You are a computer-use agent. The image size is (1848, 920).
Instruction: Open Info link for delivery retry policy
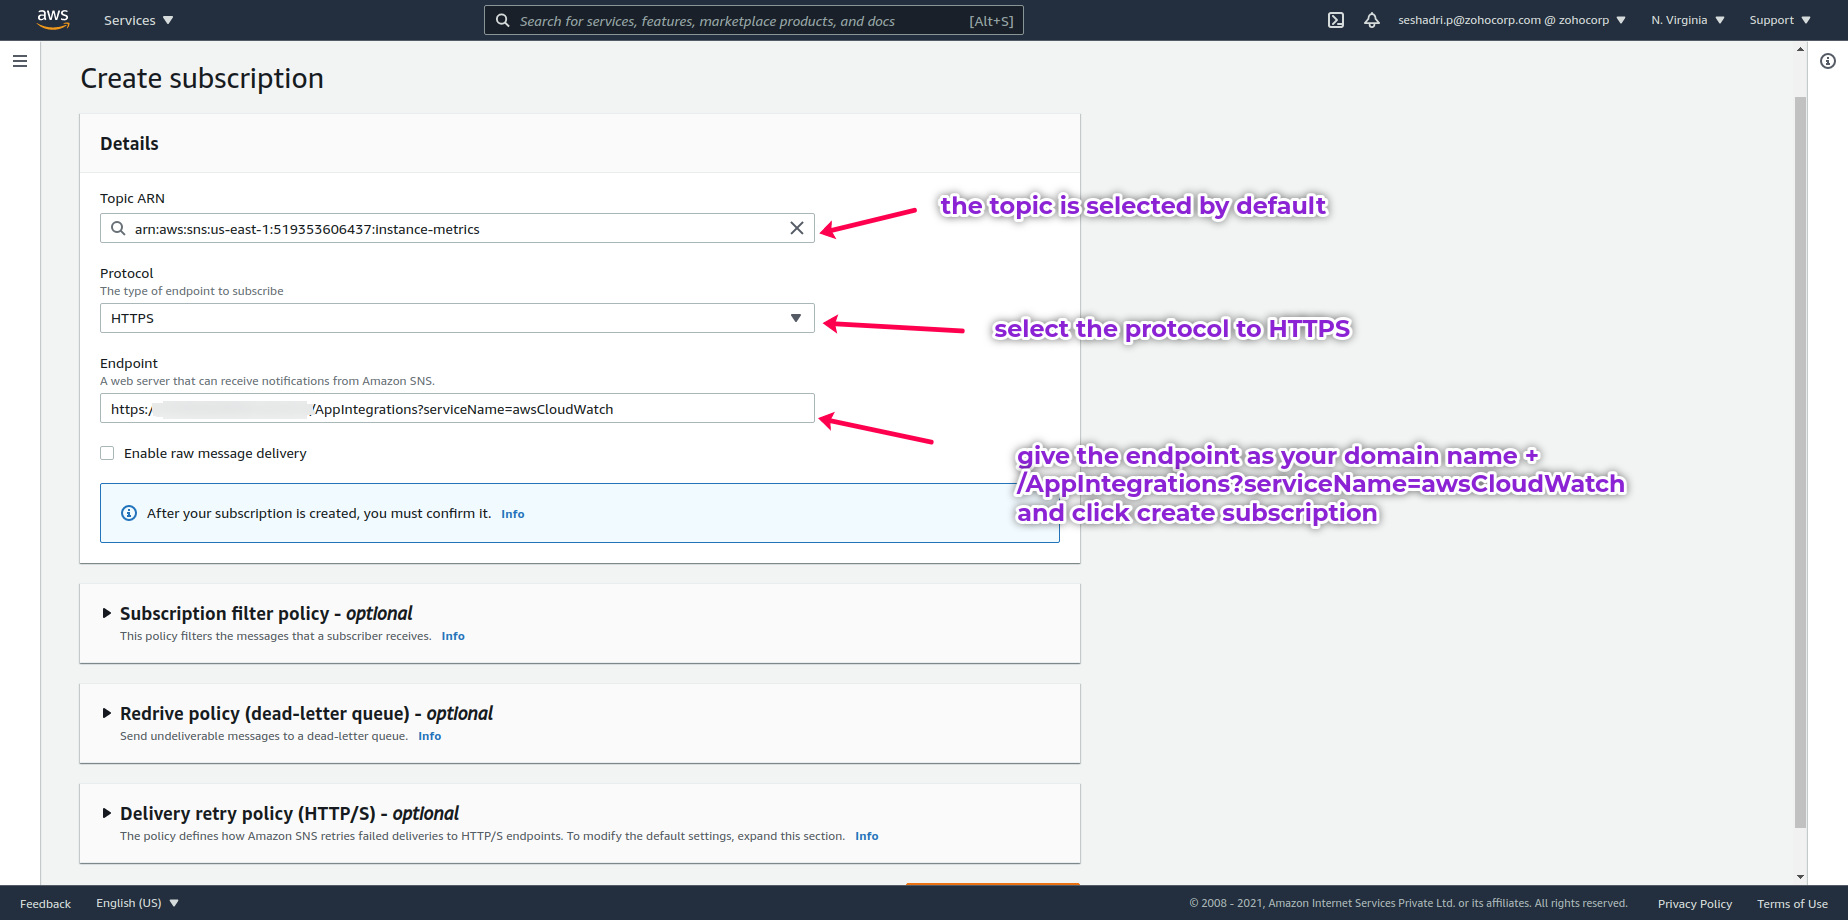click(867, 836)
